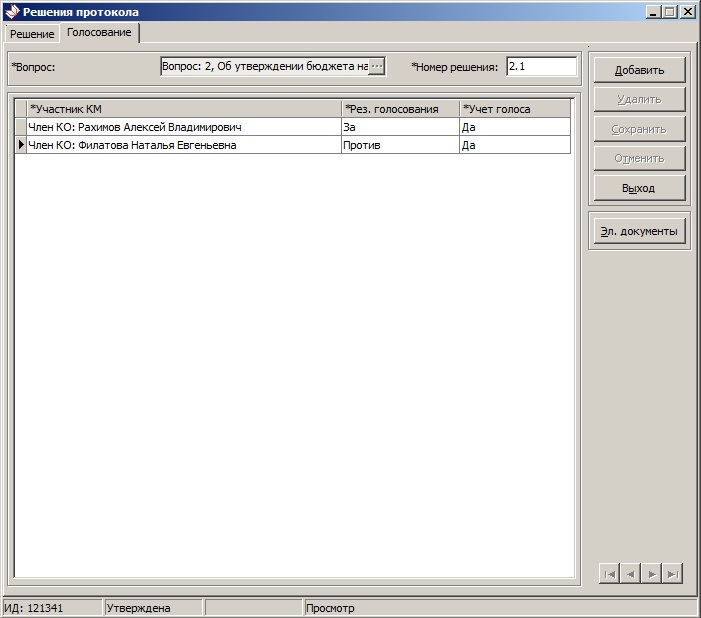This screenshot has height=618, width=701.
Task: Go to last record navigation arrow
Action: [673, 574]
